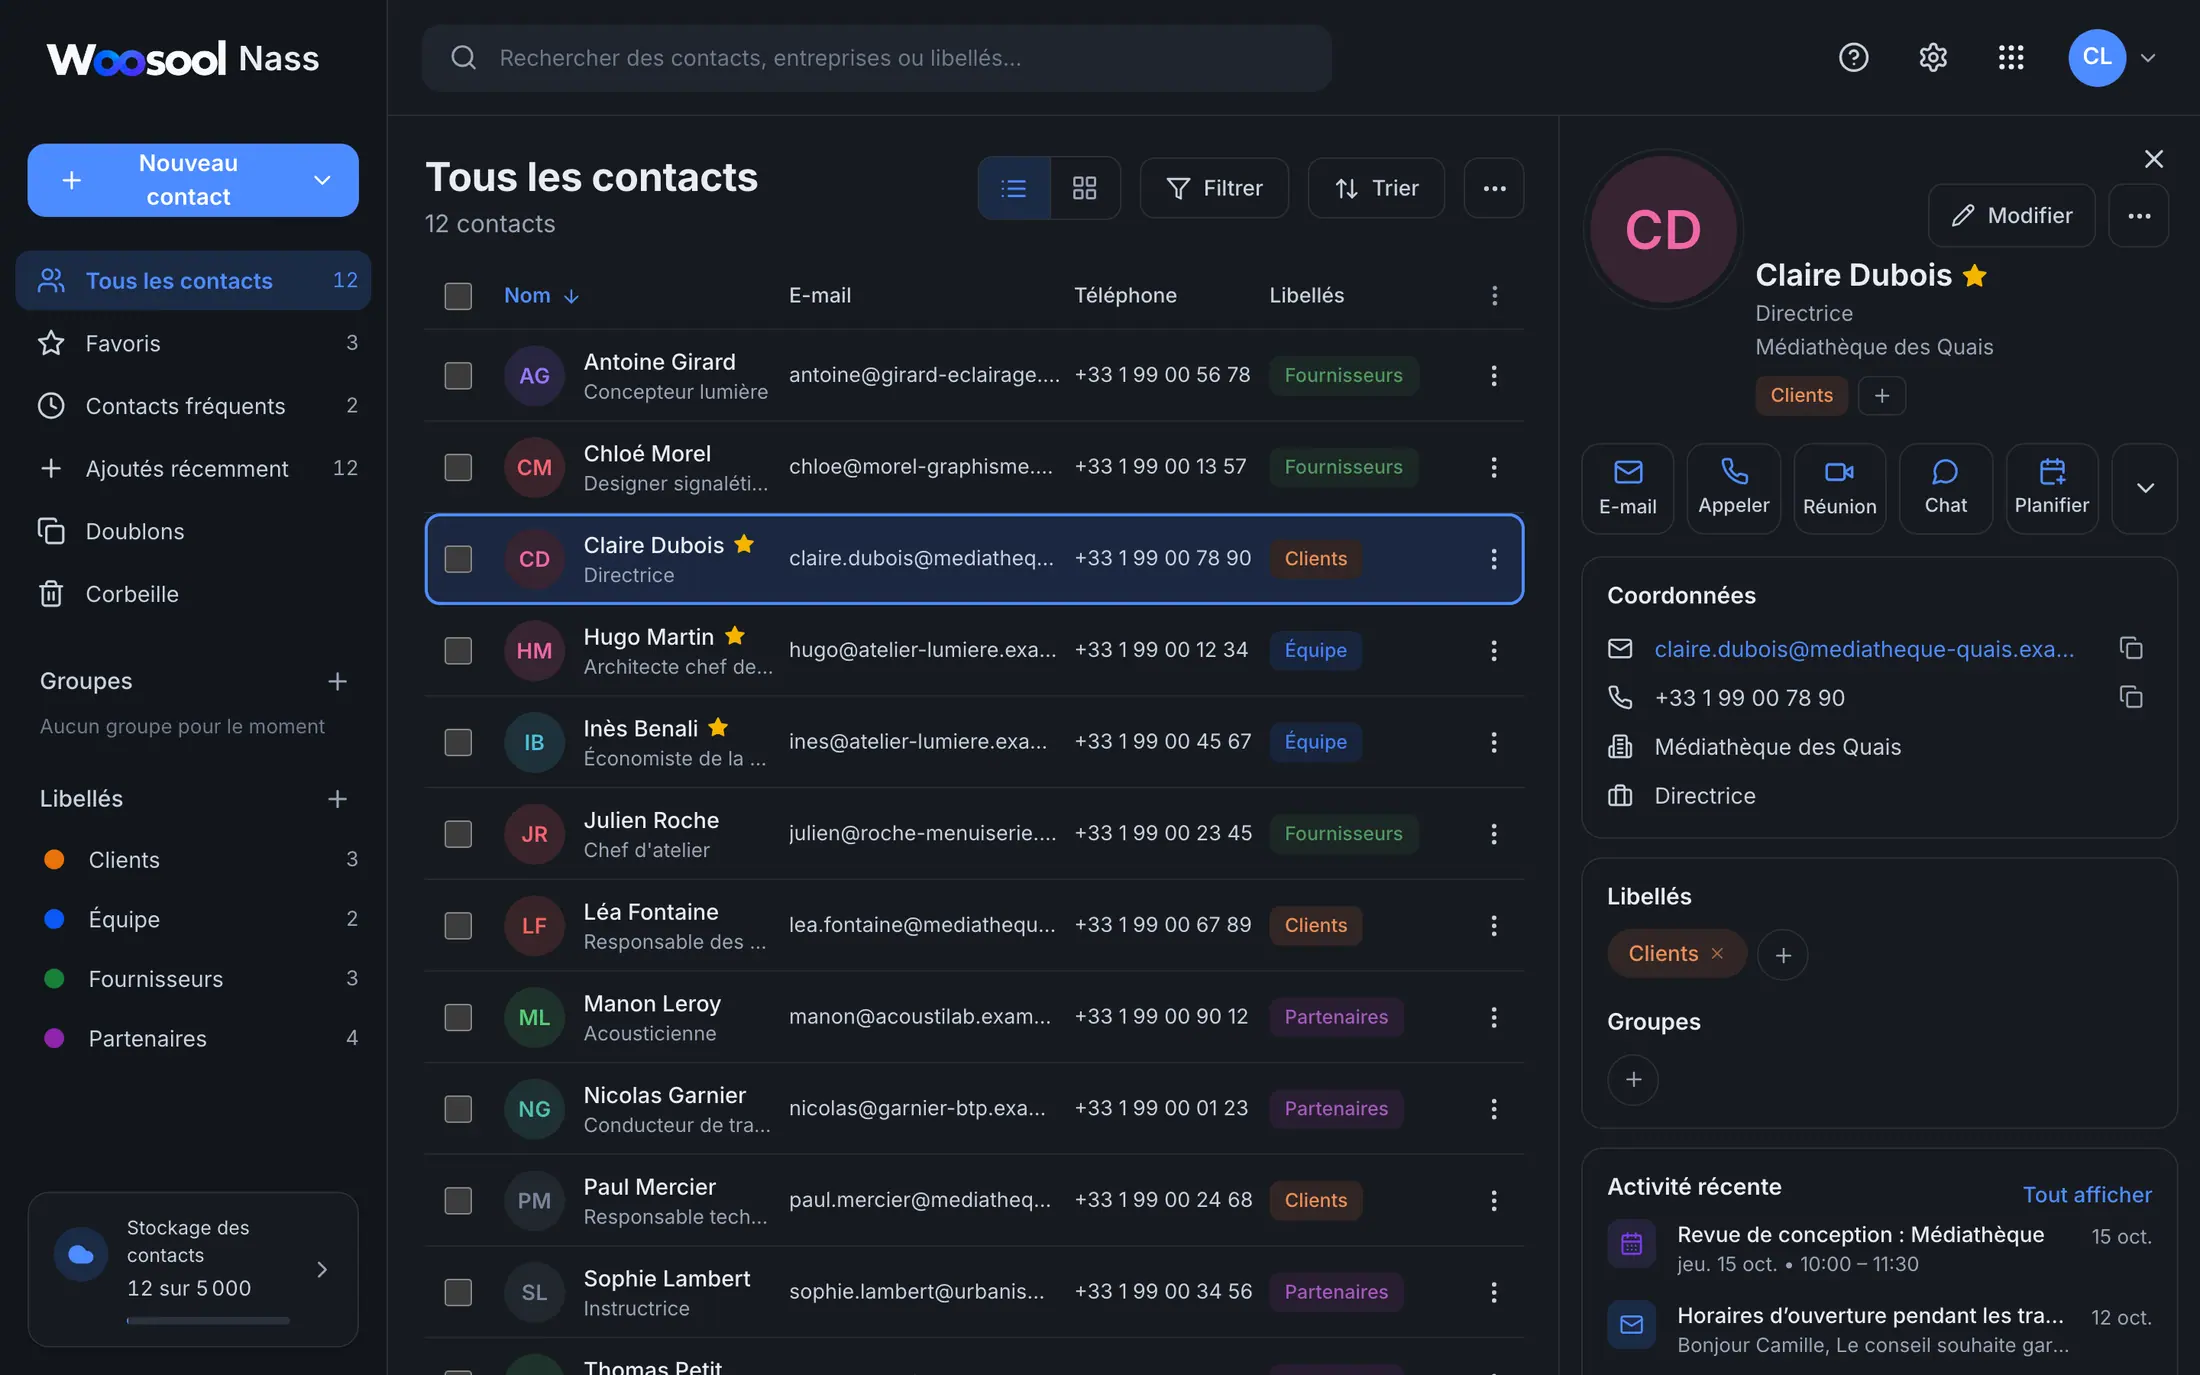Screen dimensions: 2200x1375
Task: Open Stockage des contacts chevron
Action: (x=322, y=1270)
